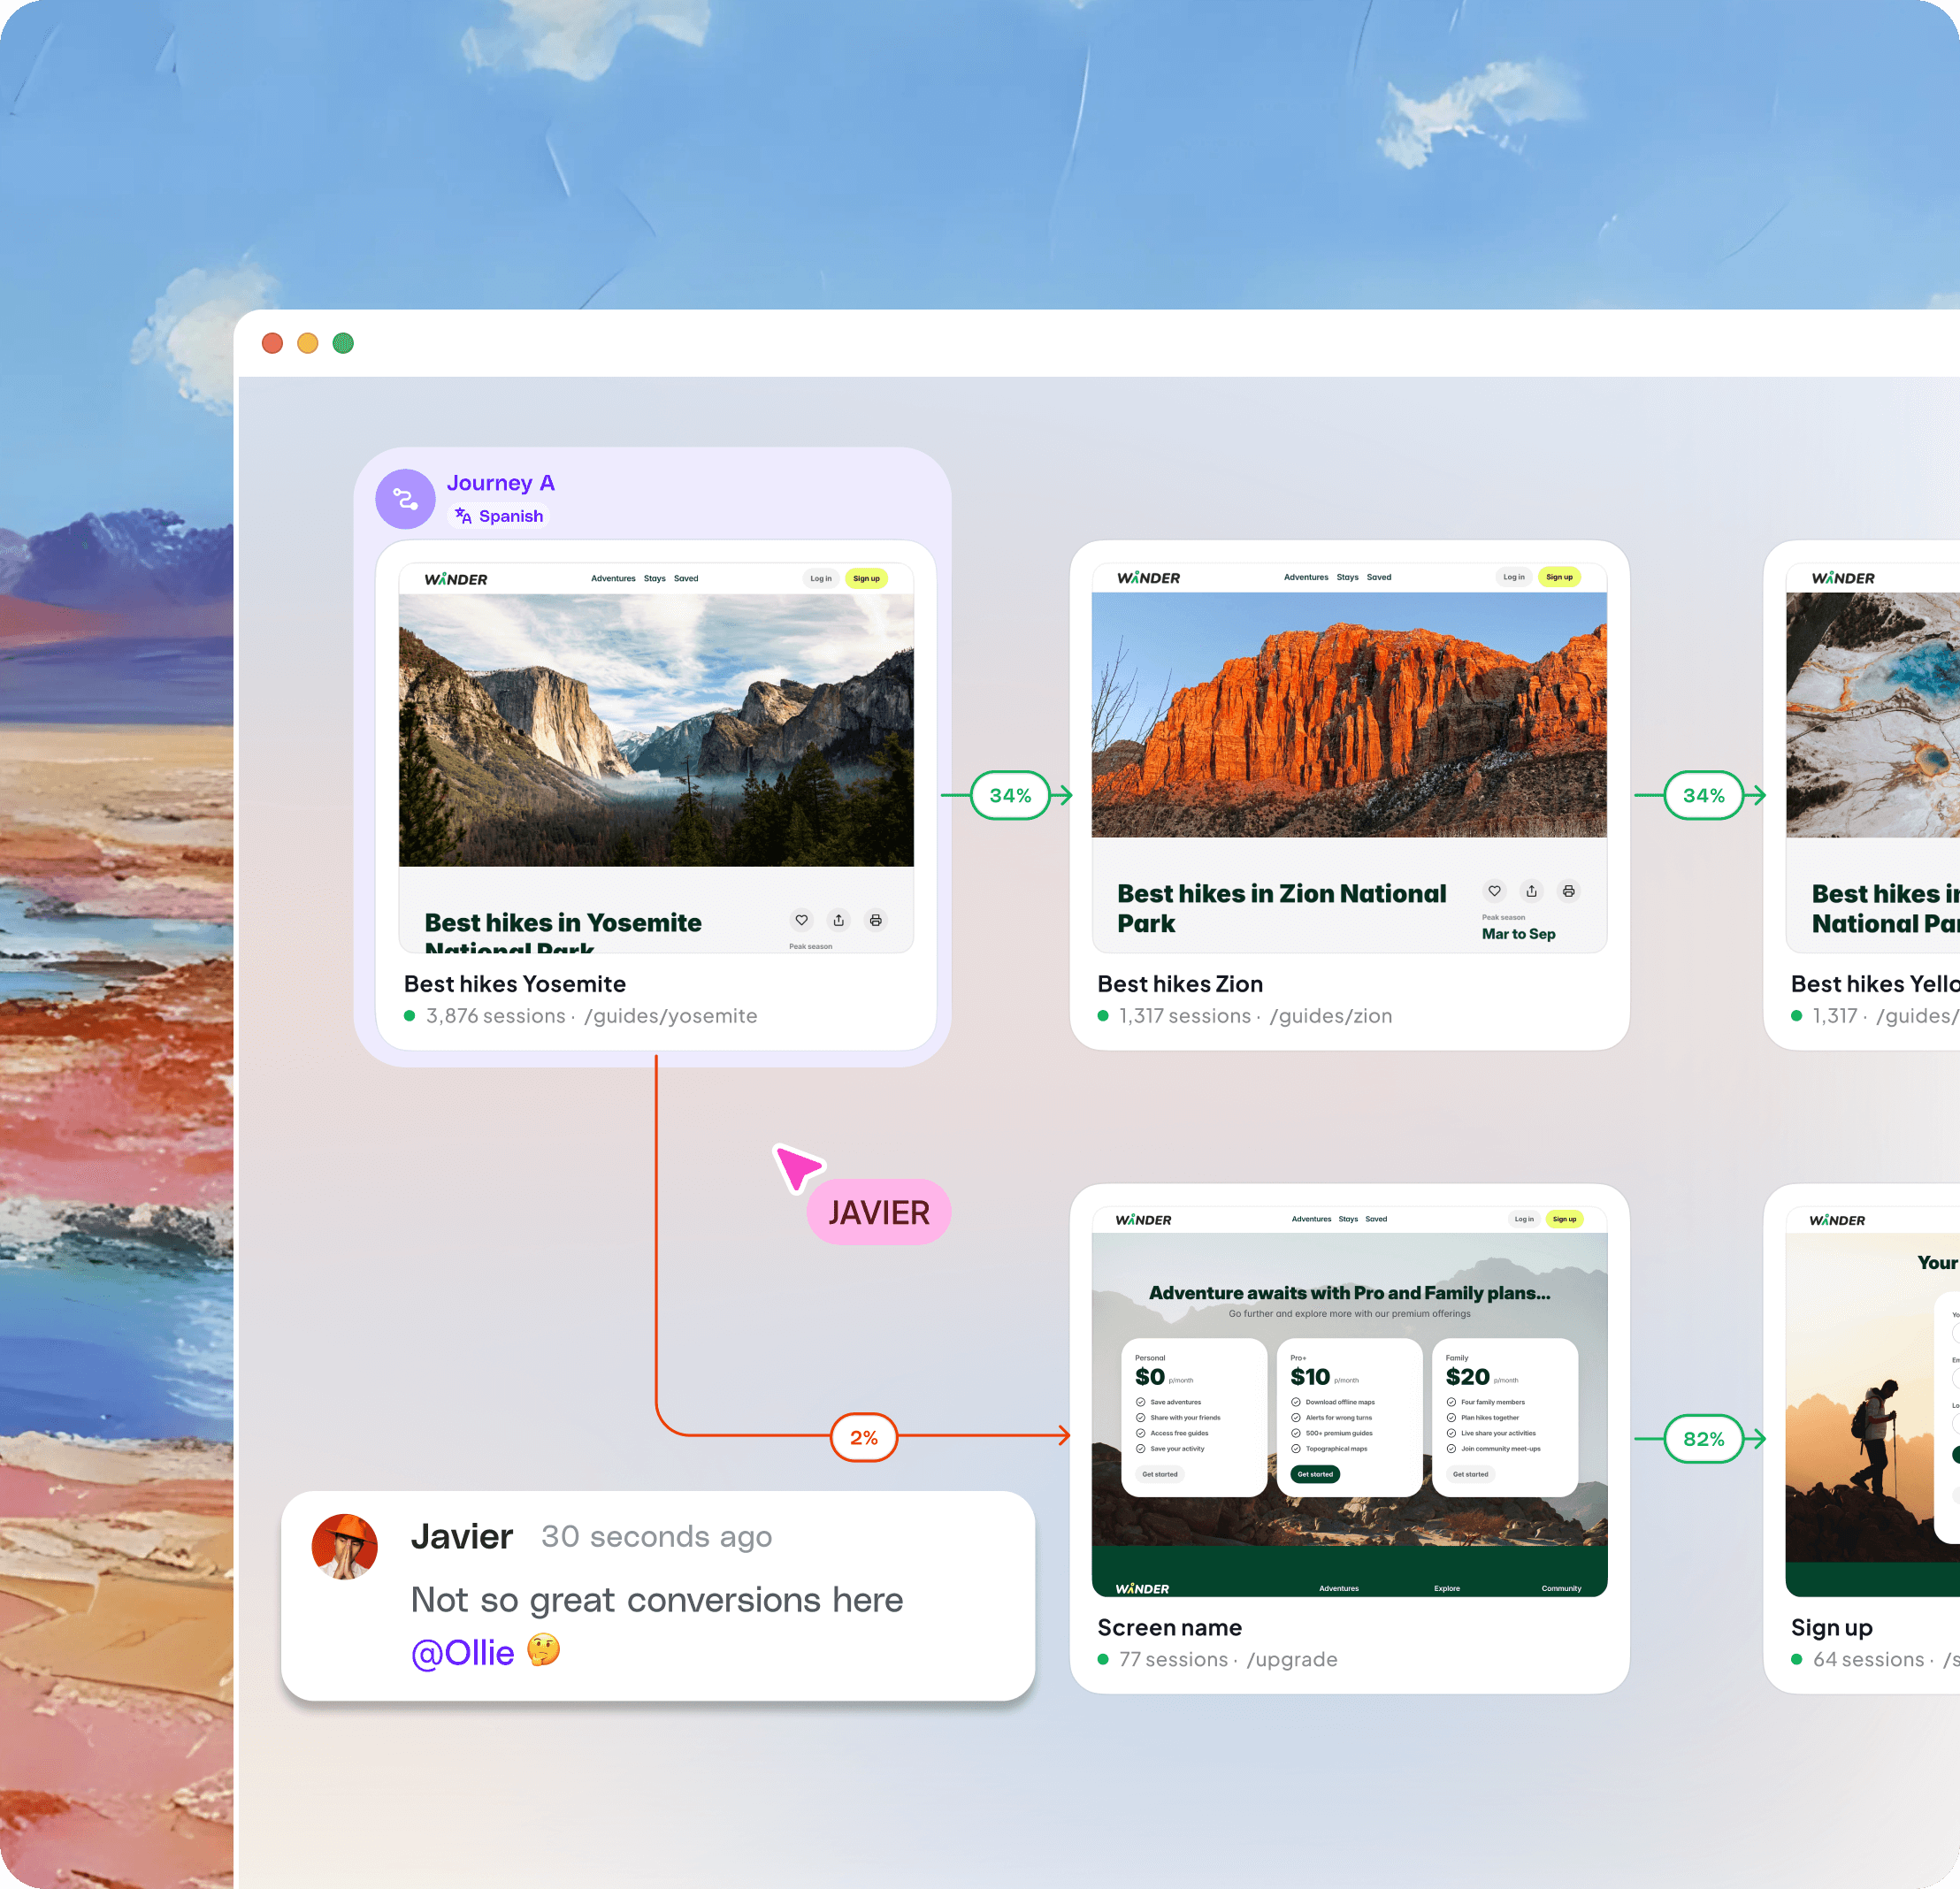Click the 82% badge after upgrade screen
The image size is (1960, 1889).
(x=1703, y=1439)
